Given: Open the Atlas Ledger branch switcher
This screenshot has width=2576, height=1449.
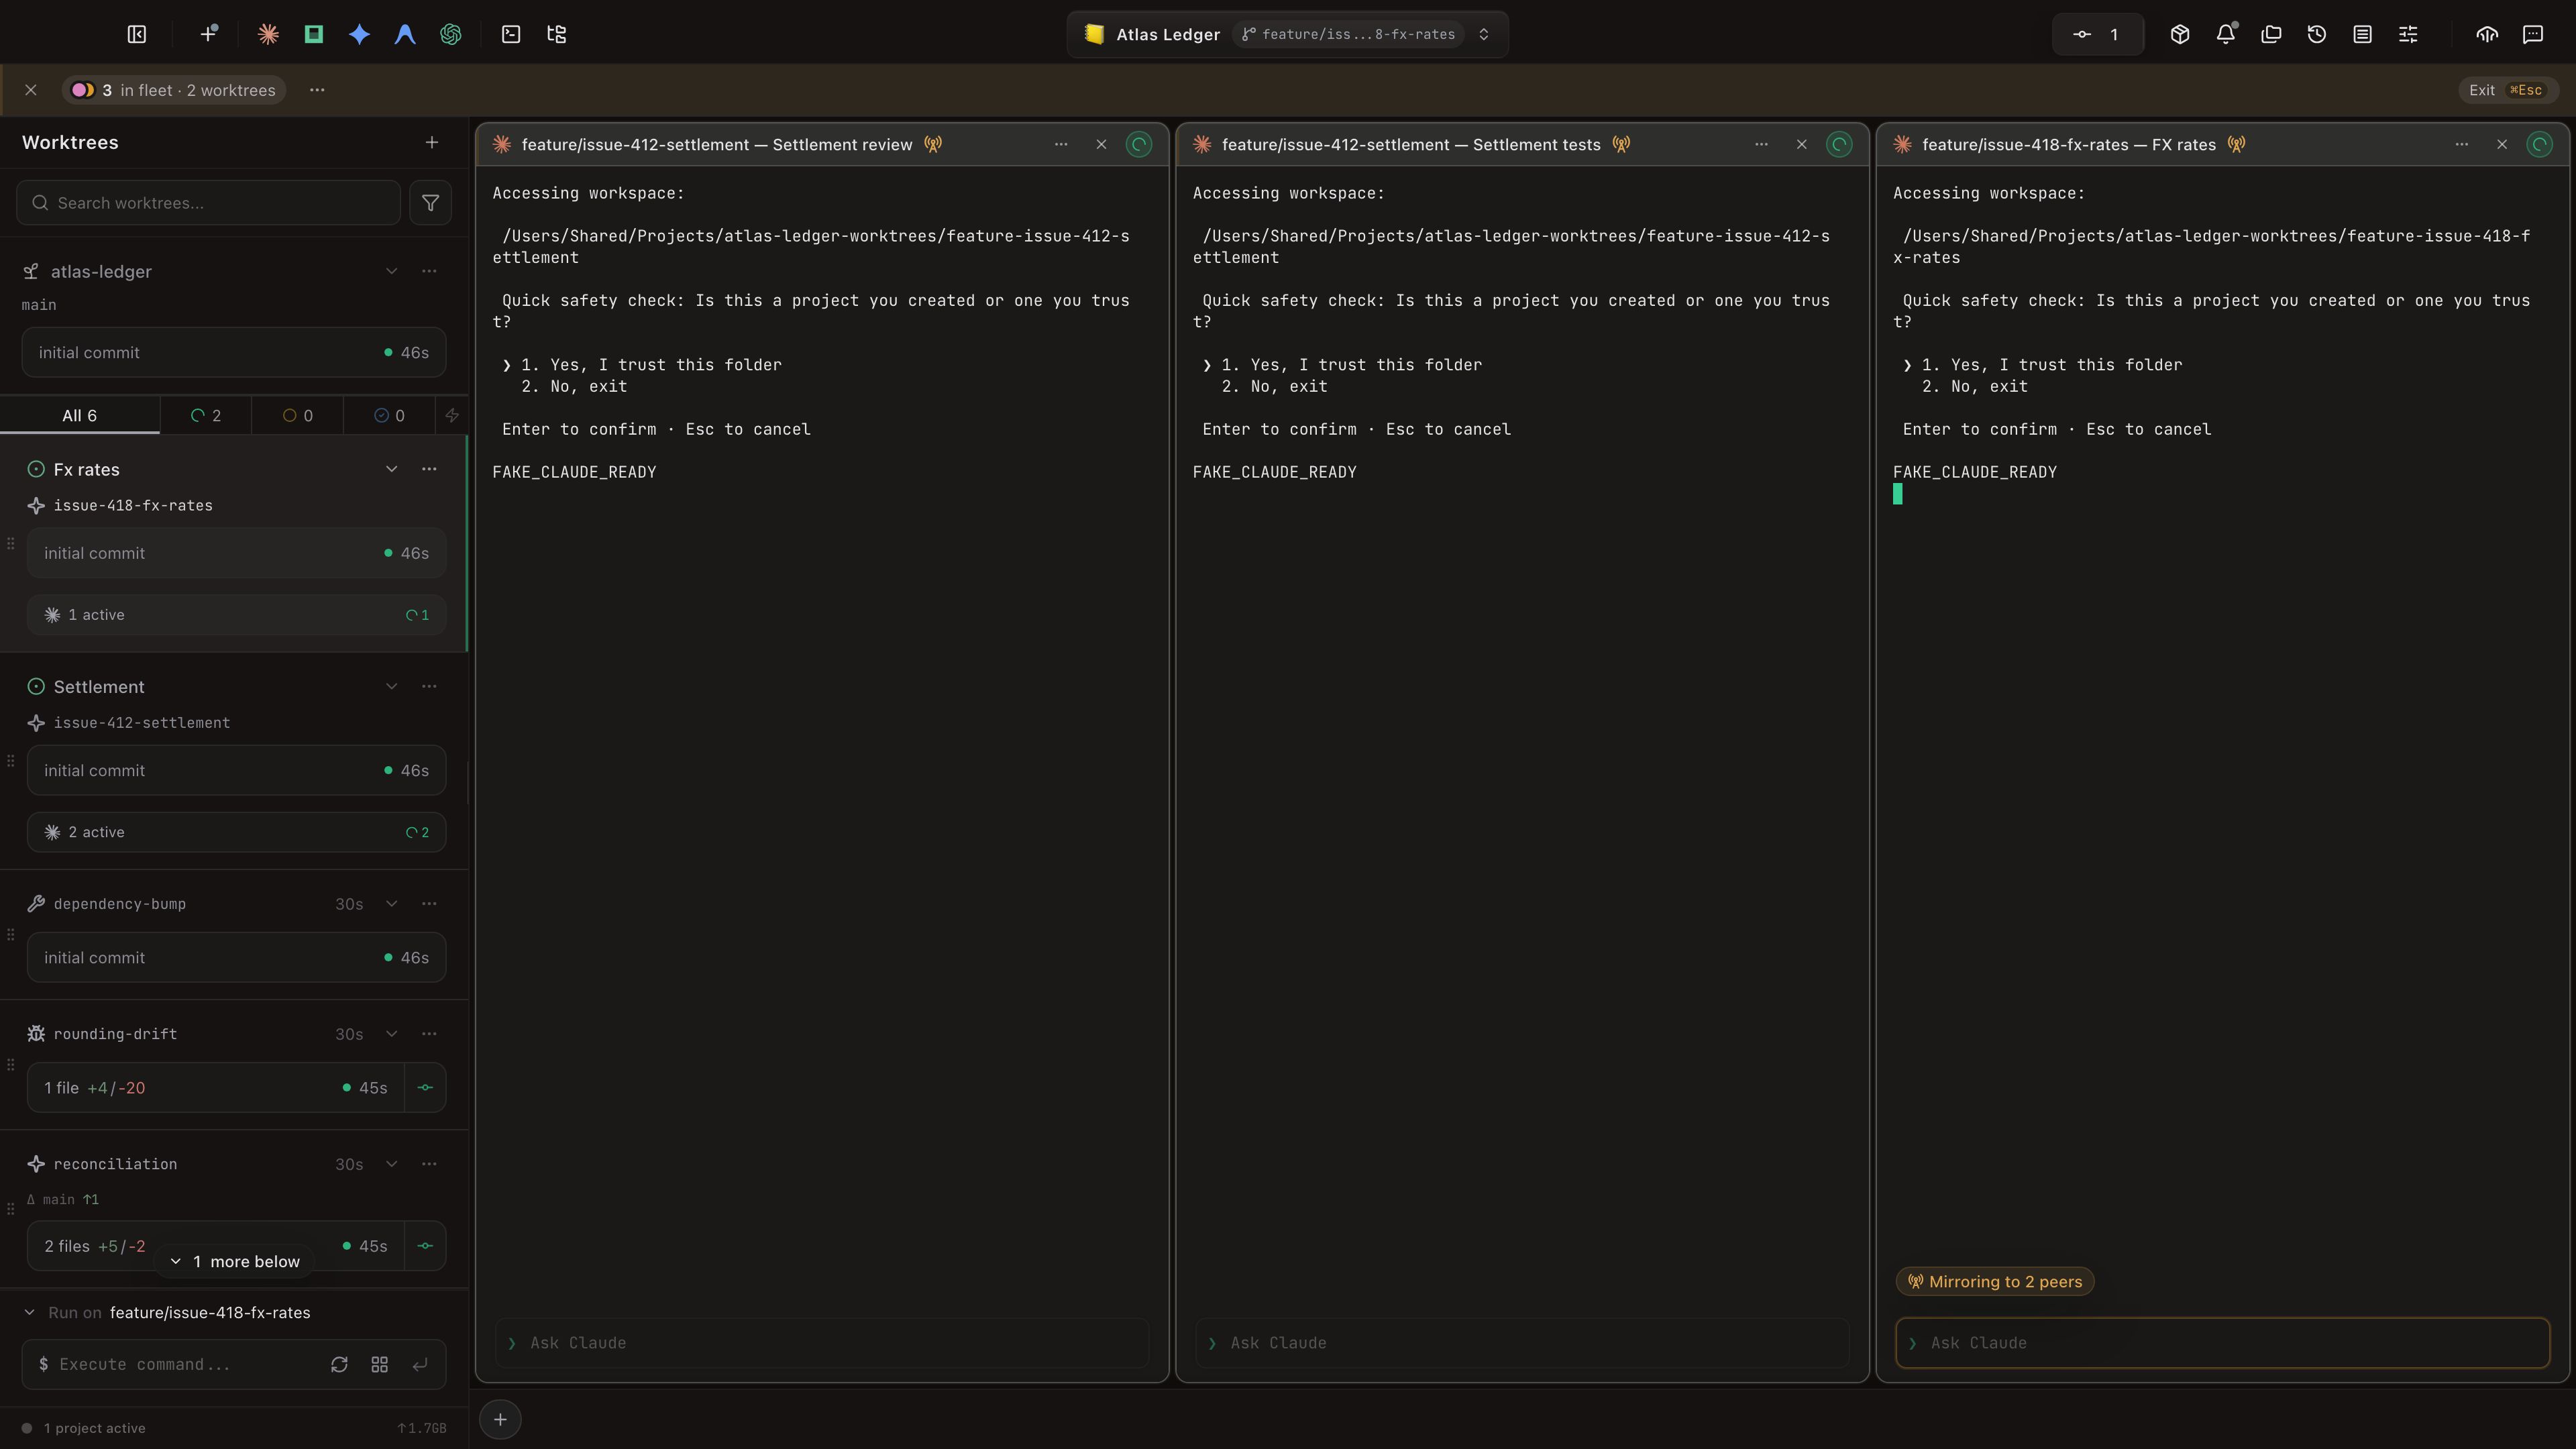Looking at the screenshot, I should point(1287,34).
